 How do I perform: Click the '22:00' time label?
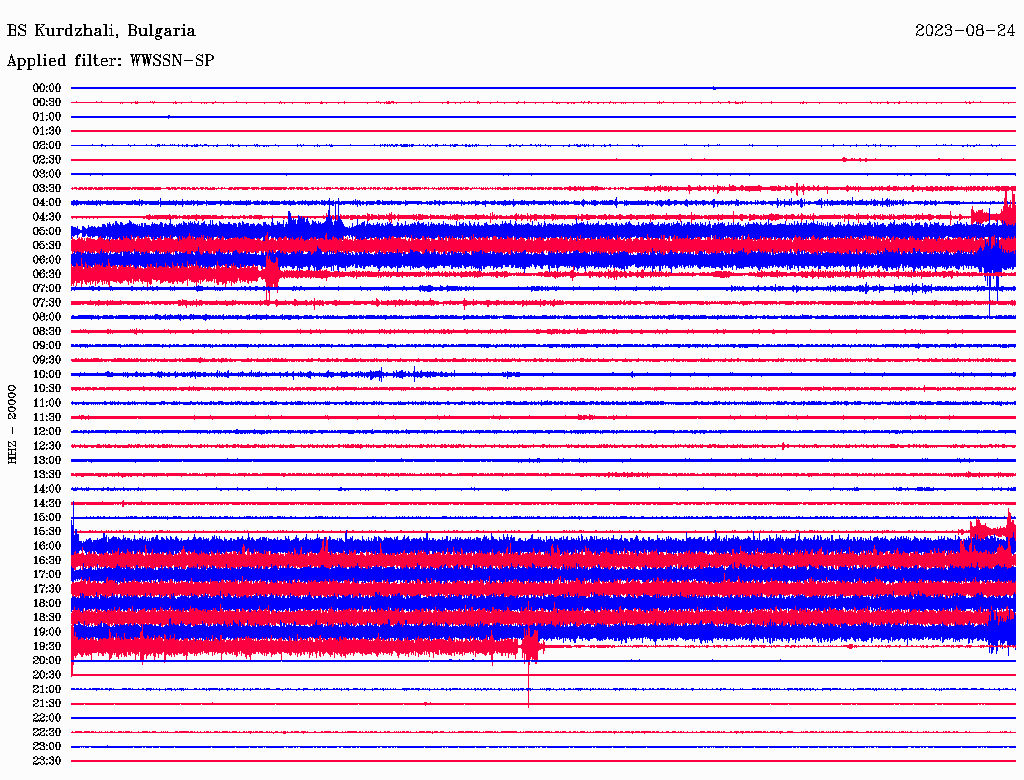click(x=47, y=718)
